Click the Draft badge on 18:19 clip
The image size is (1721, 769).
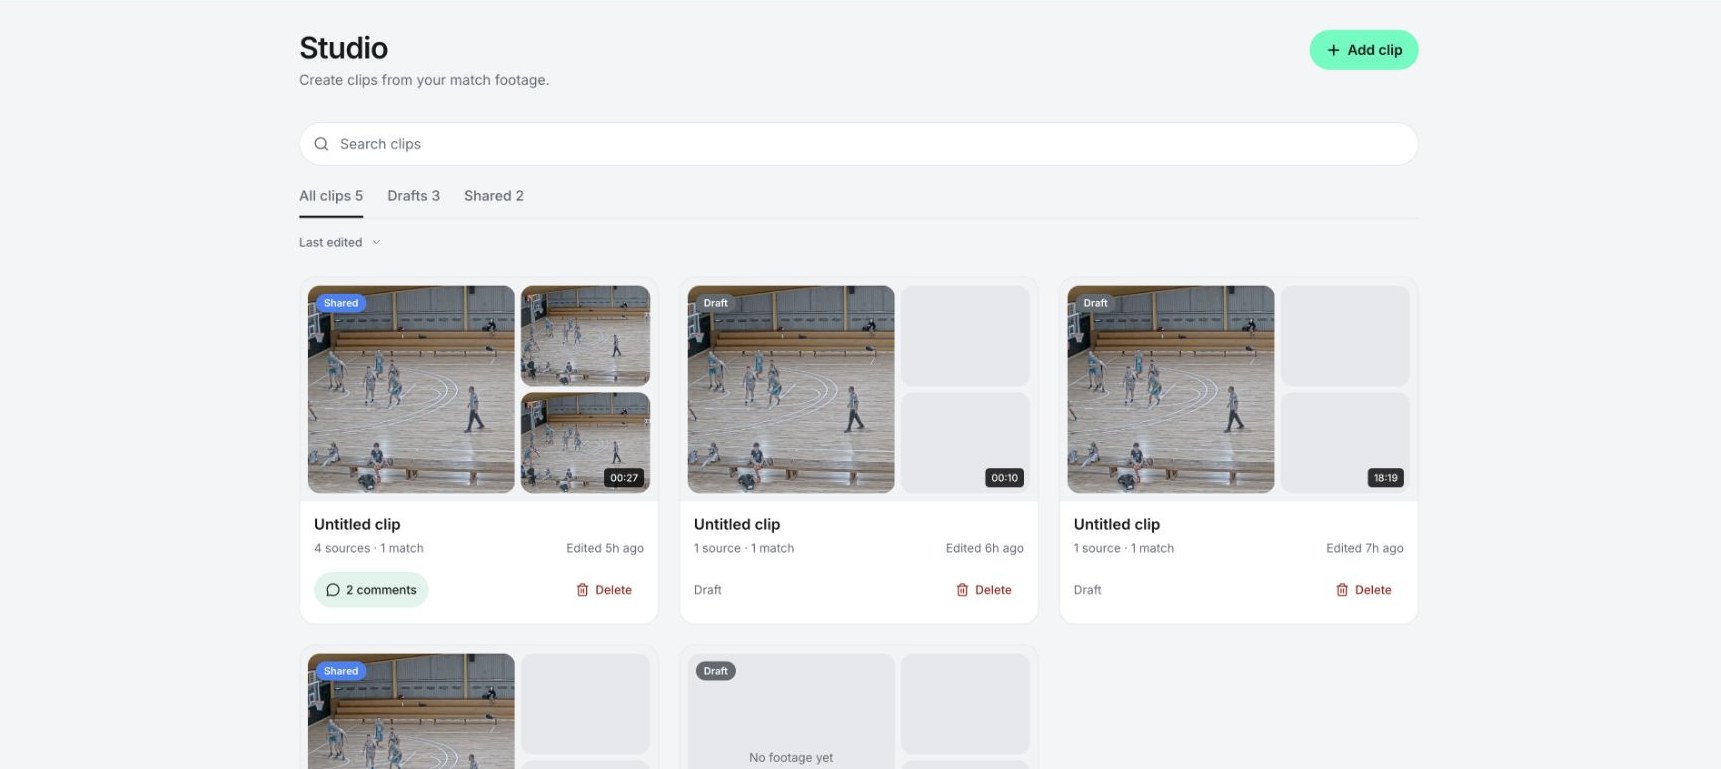pos(1096,303)
